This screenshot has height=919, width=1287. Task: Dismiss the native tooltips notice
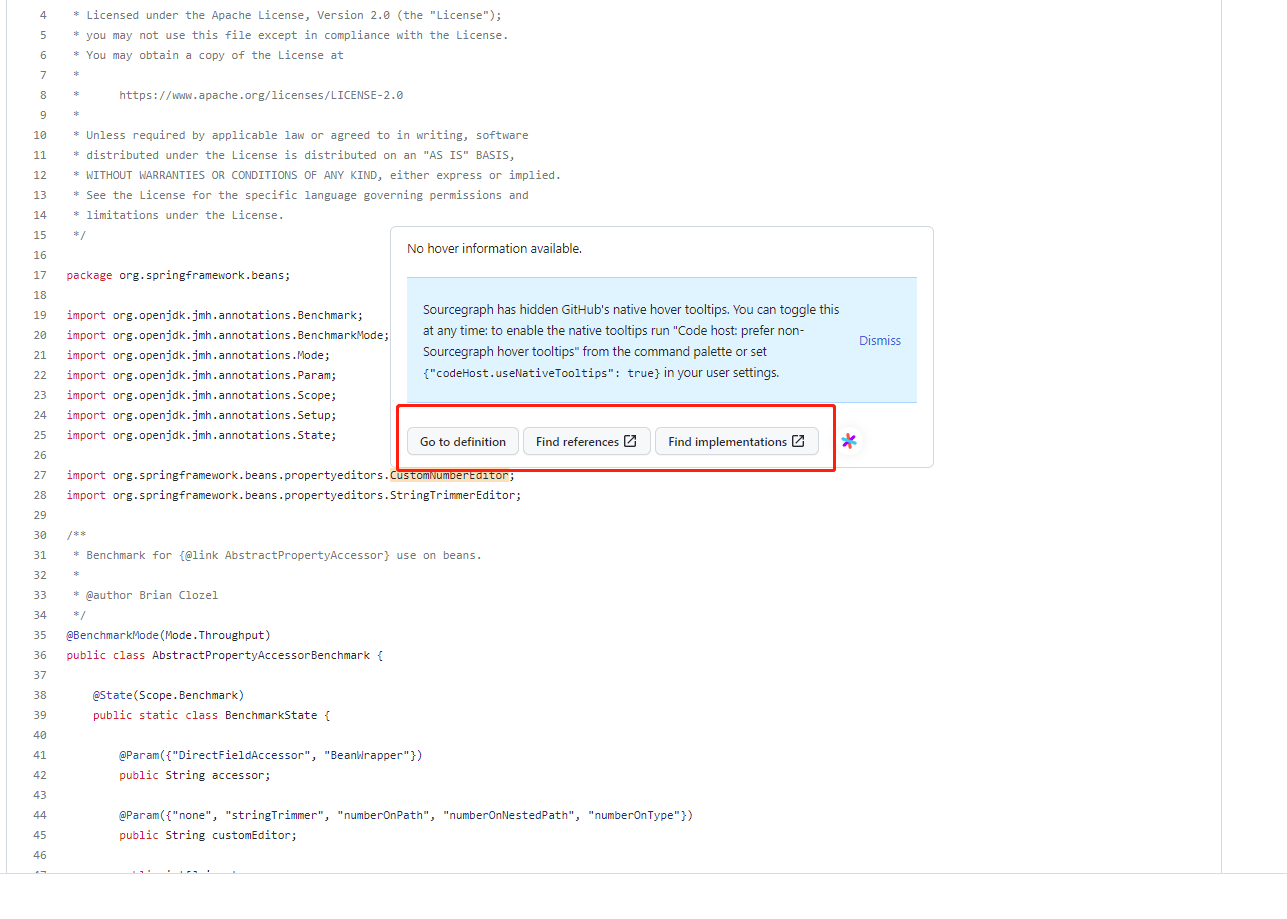(x=880, y=340)
